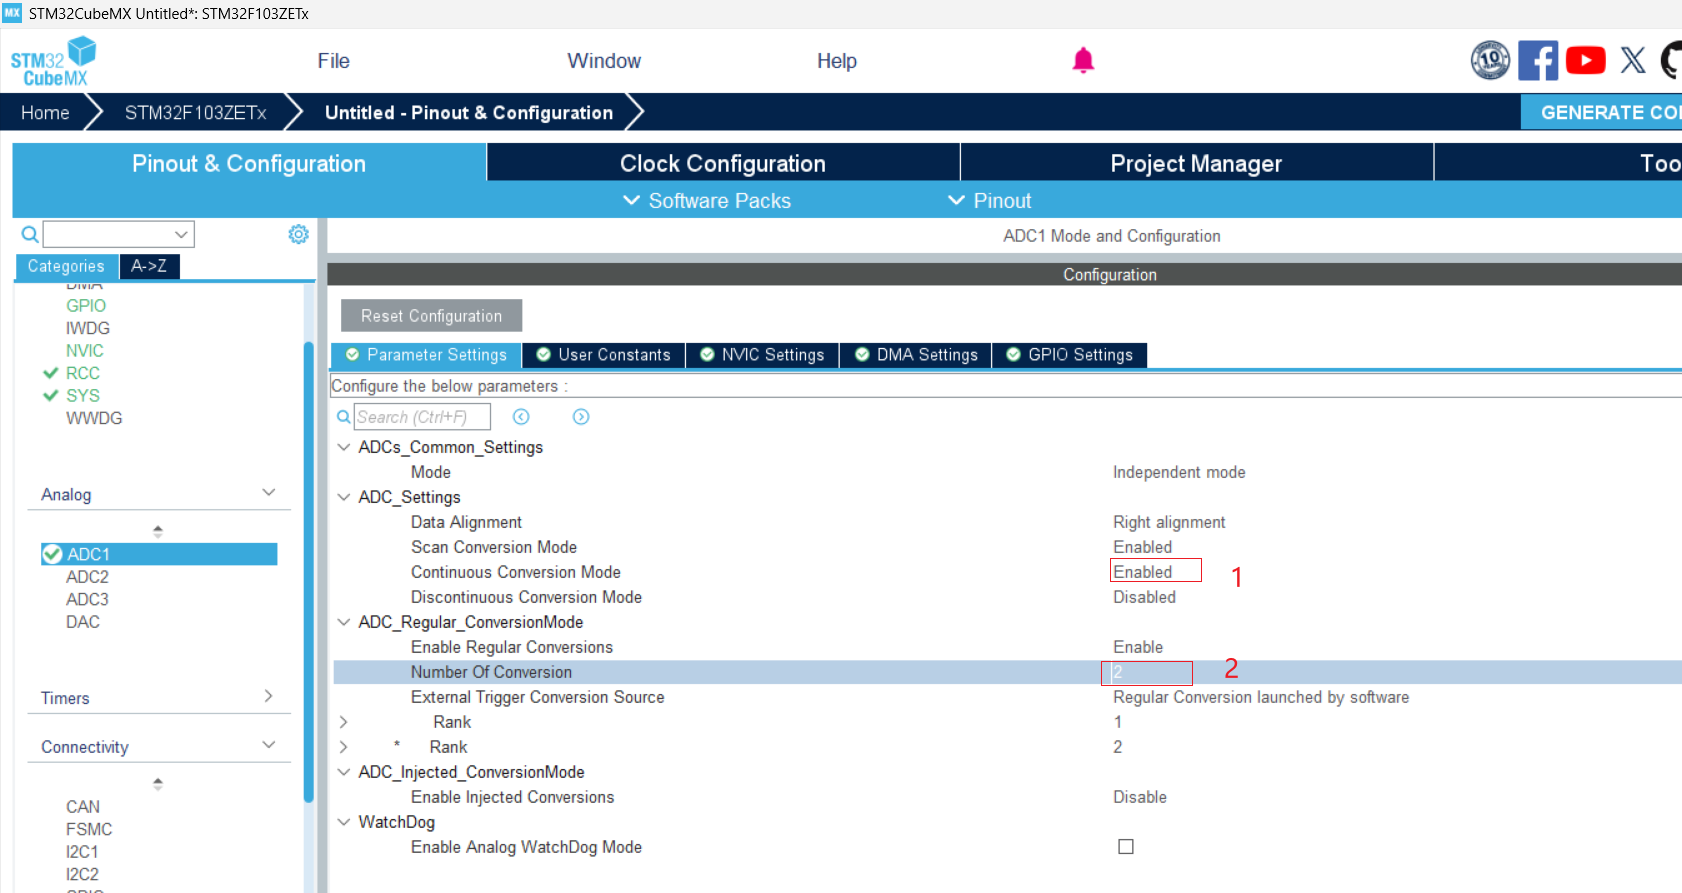Click the Generate Code button

(1601, 112)
